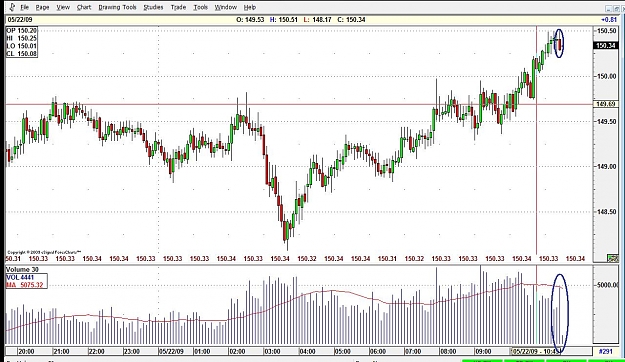Click the 150.00 price scale label

[x=606, y=76]
